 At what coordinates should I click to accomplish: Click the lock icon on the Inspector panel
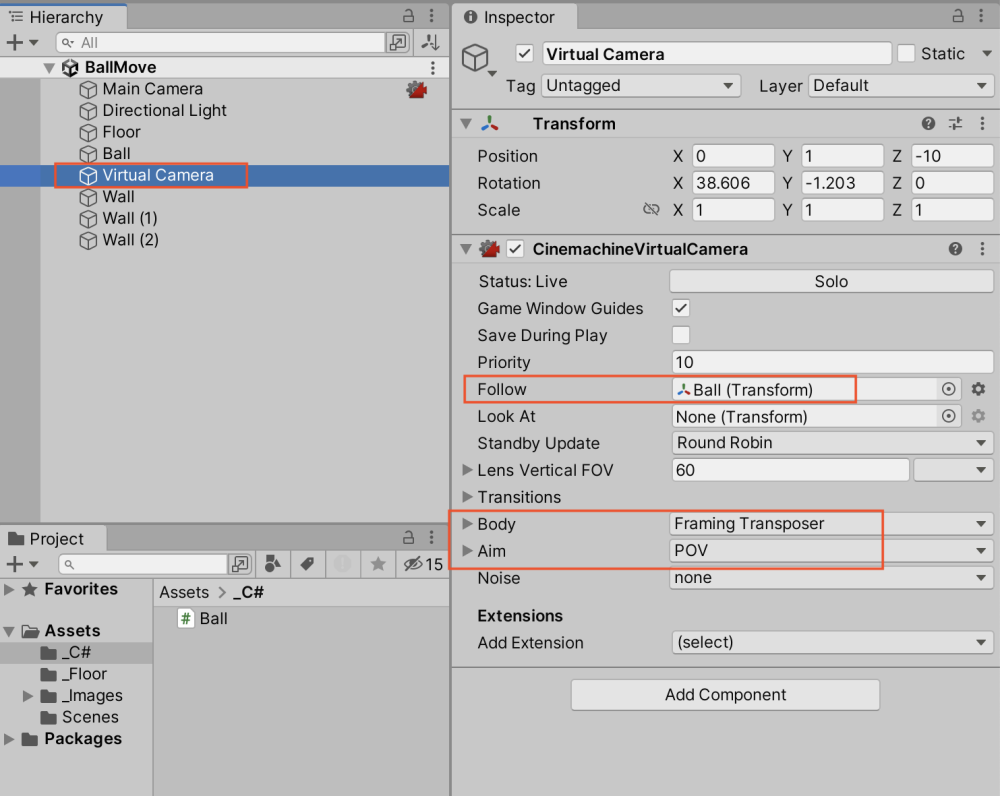coord(958,16)
